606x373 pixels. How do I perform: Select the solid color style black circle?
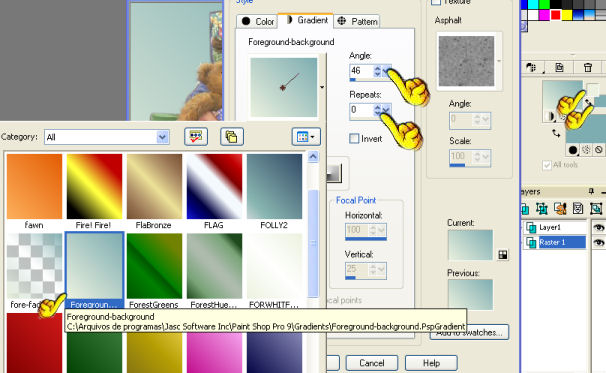tap(573, 150)
